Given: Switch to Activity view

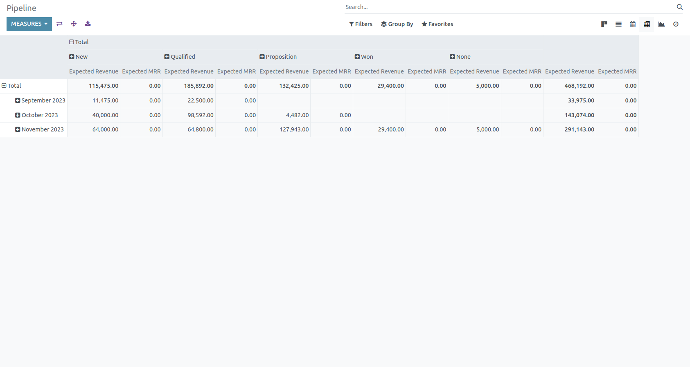Looking at the screenshot, I should tap(676, 24).
